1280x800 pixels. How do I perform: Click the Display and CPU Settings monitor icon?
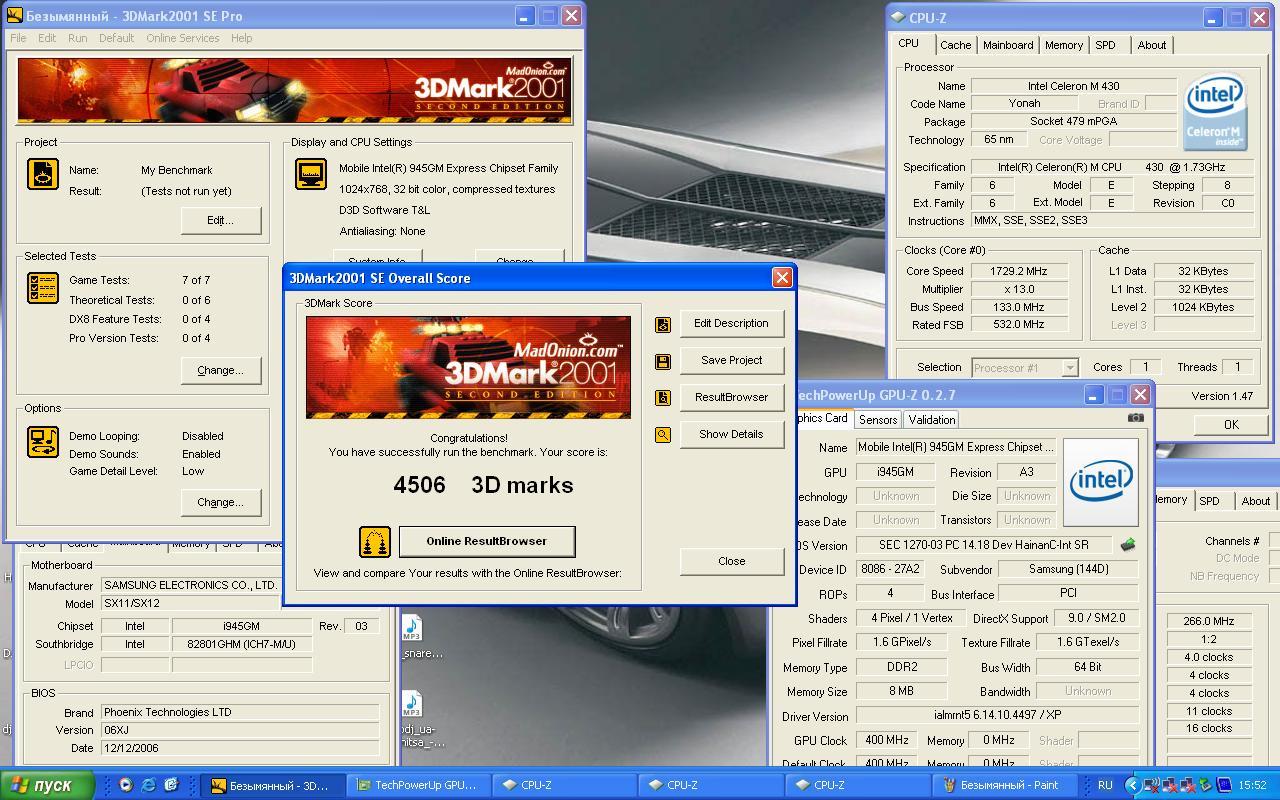pos(311,174)
